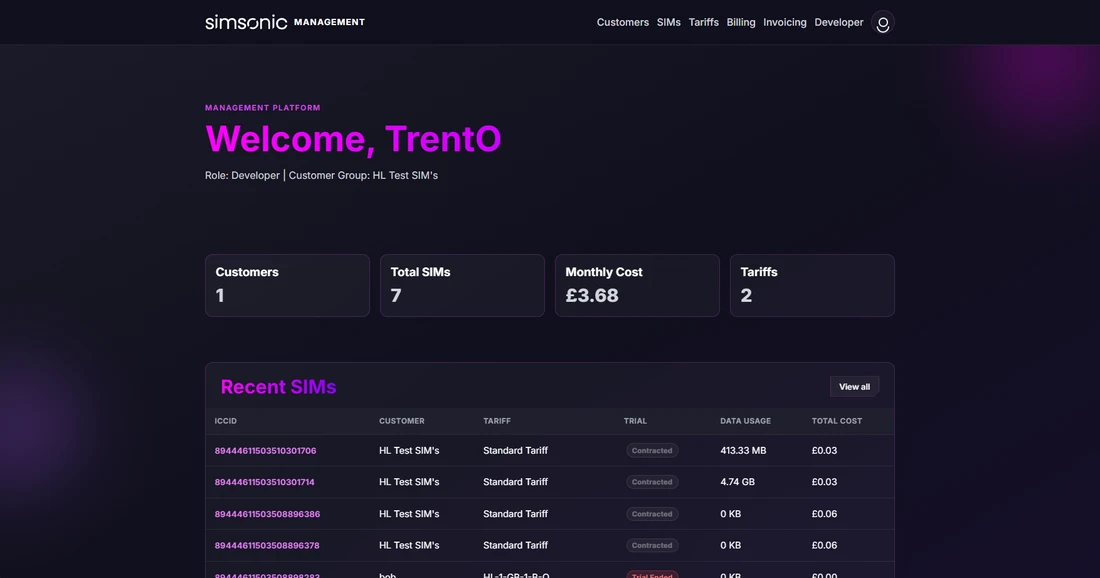Open the user profile icon
Viewport: 1100px width, 578px height.
coord(883,22)
